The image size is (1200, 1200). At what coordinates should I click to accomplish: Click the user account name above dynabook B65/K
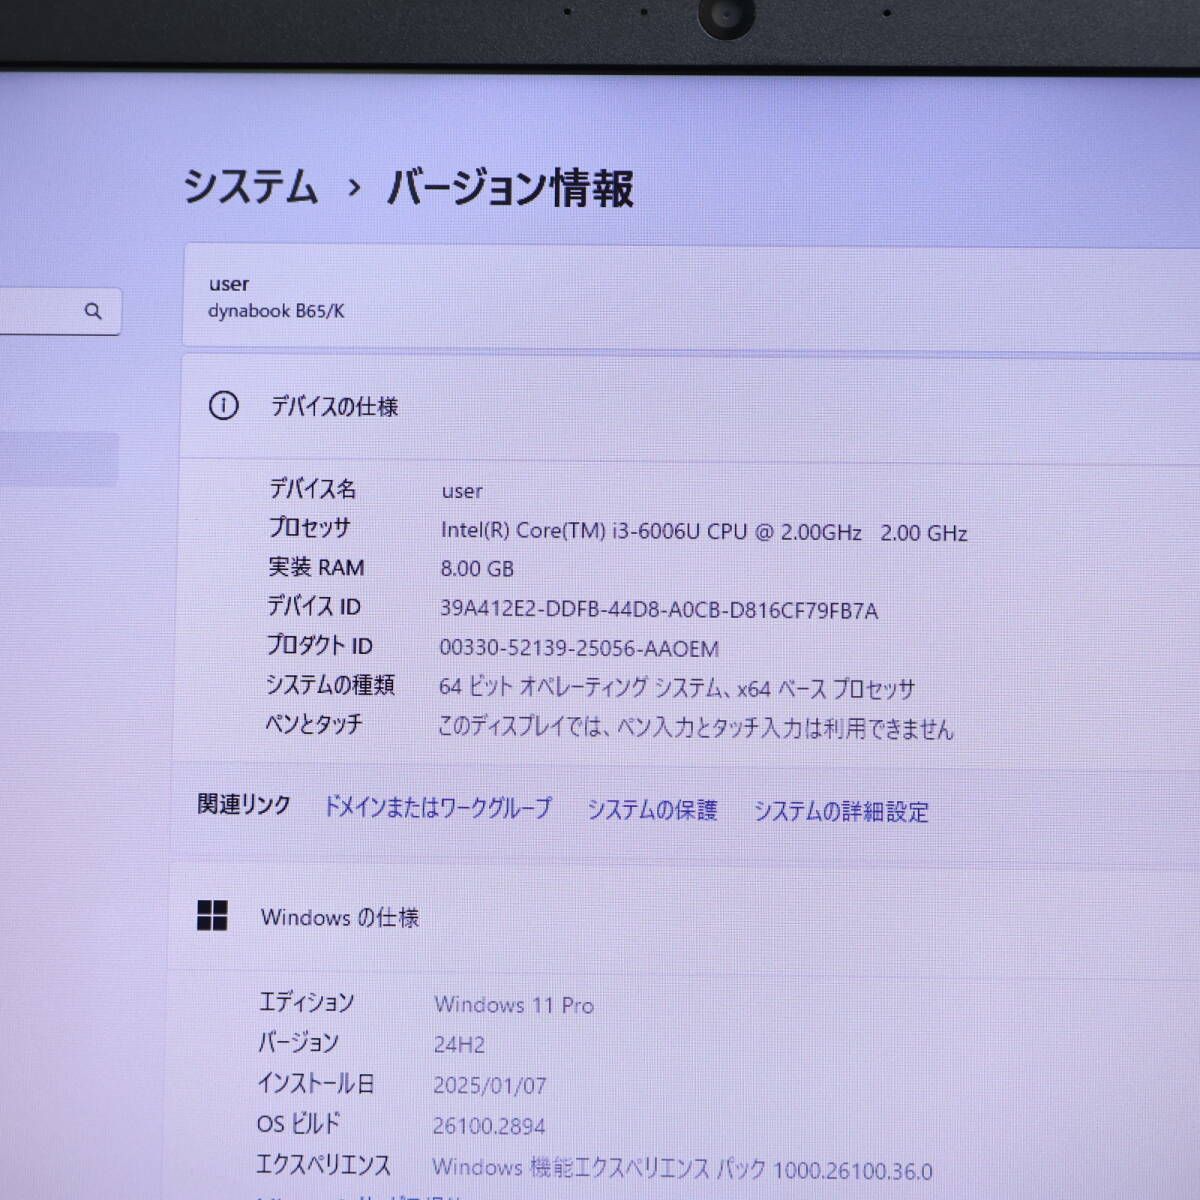pyautogui.click(x=230, y=283)
